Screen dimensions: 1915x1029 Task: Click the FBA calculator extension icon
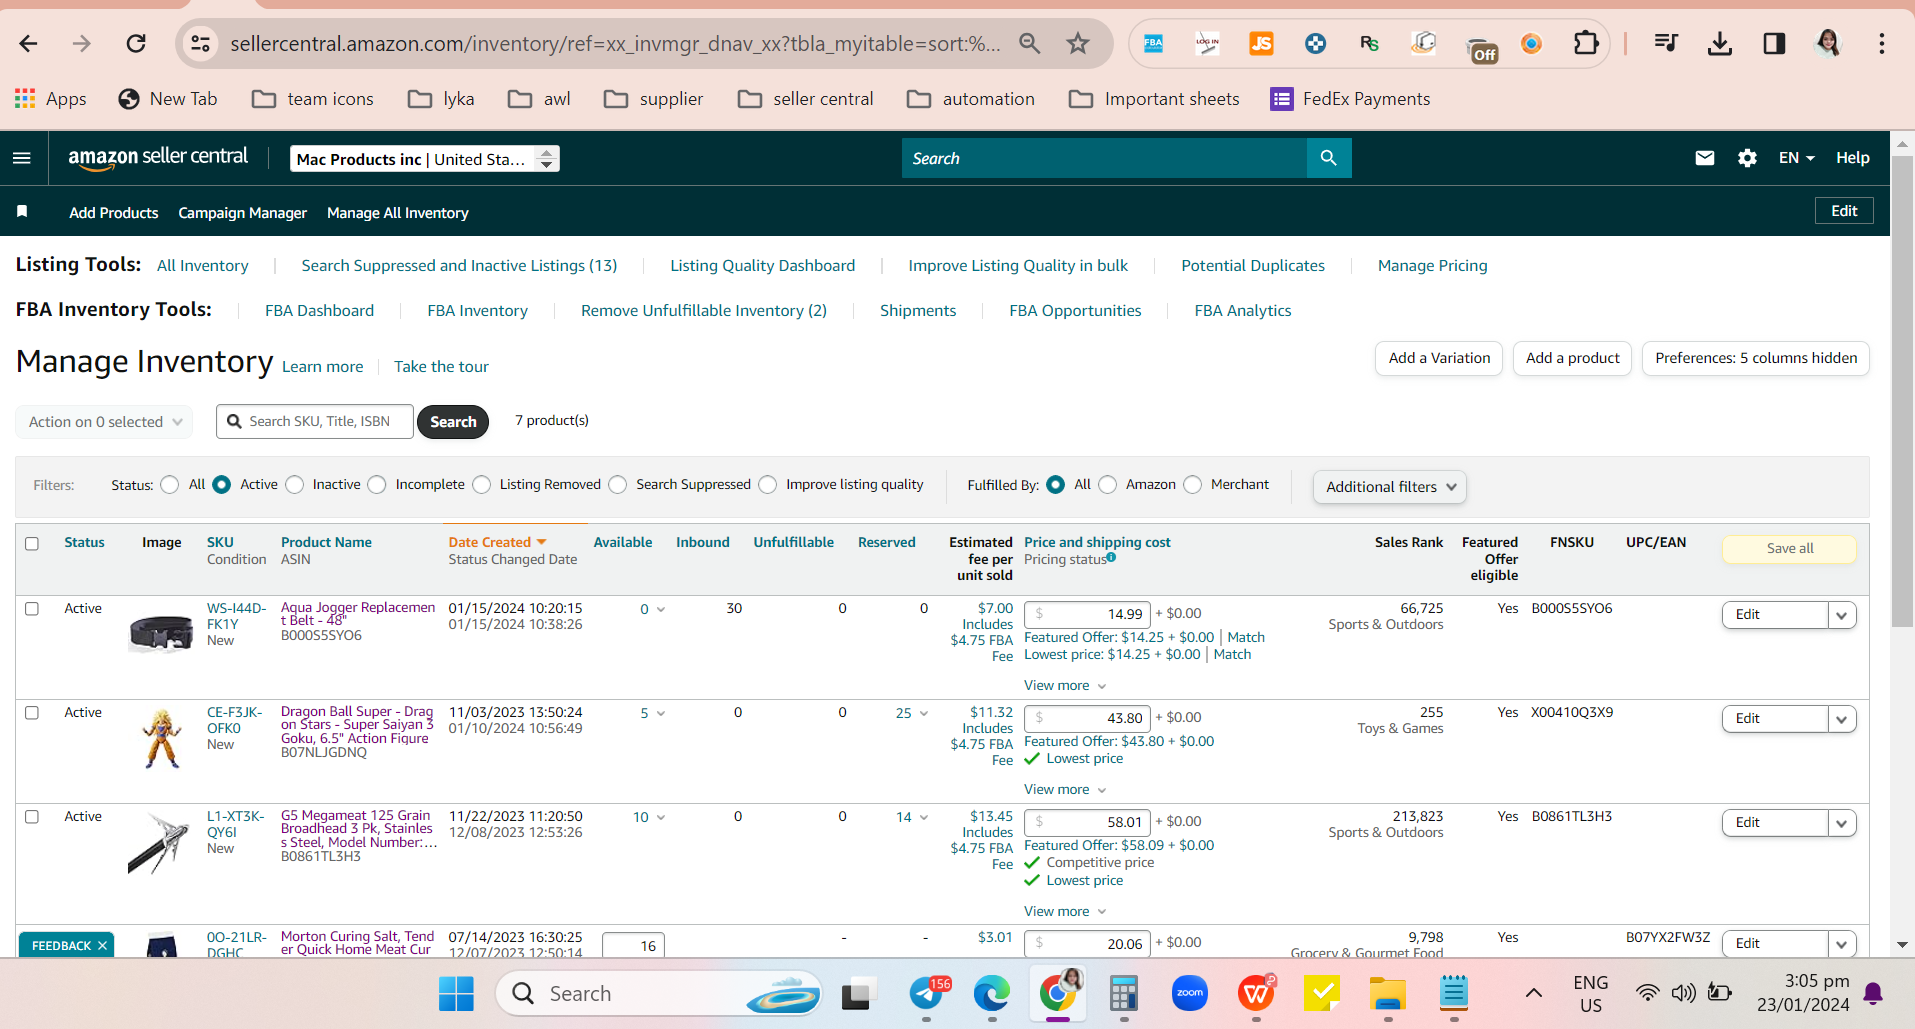pyautogui.click(x=1154, y=43)
